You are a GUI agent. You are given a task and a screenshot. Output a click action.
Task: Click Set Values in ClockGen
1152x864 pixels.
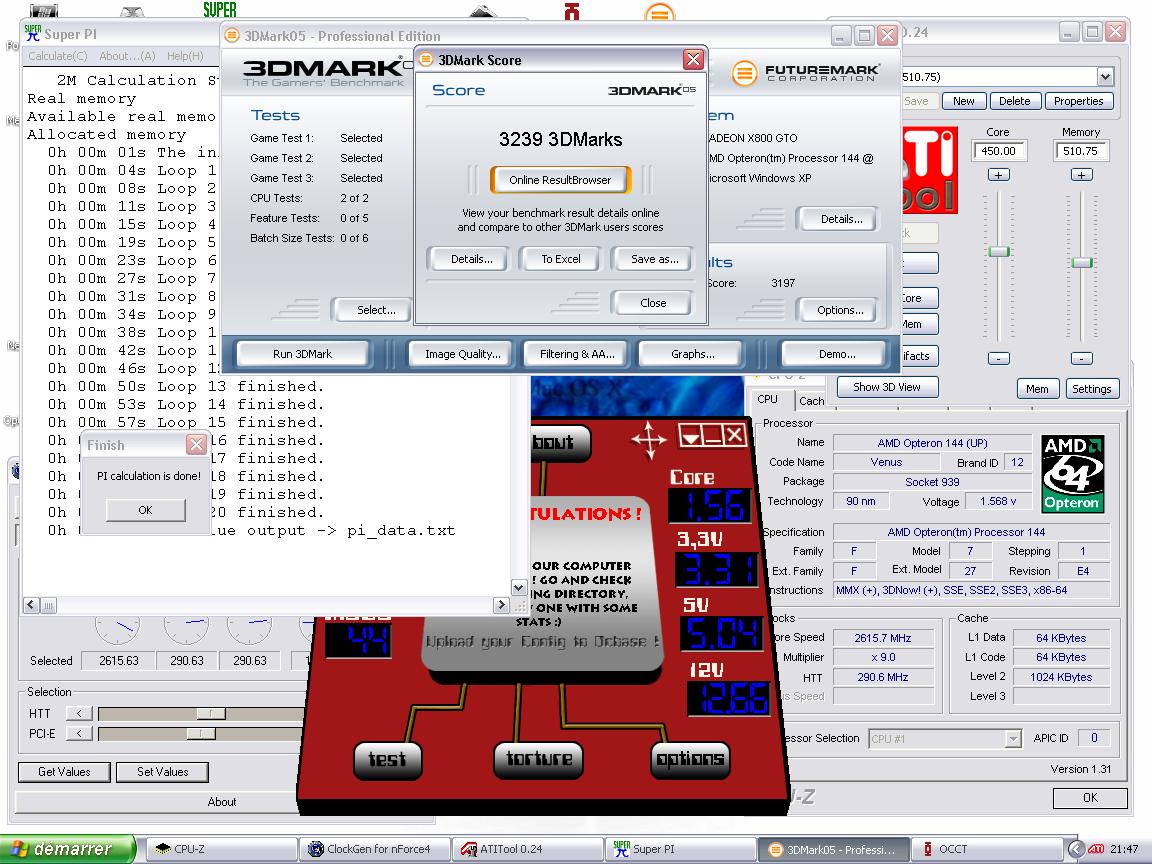point(162,772)
